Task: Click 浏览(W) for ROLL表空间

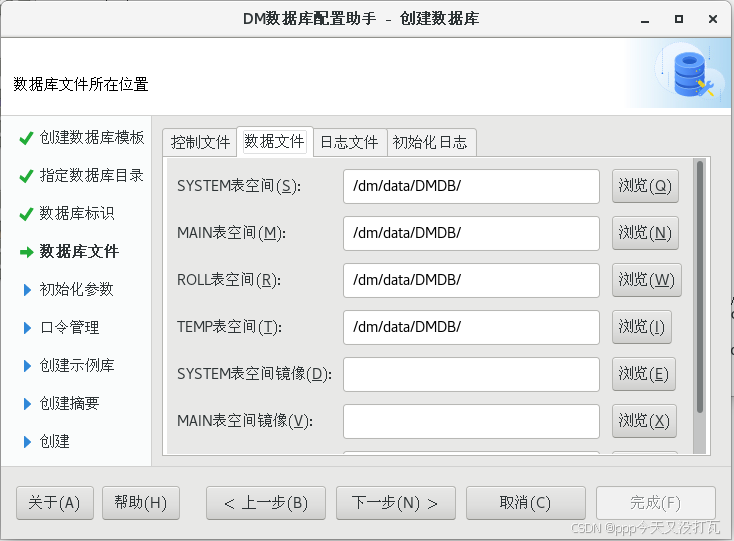Action: click(x=646, y=280)
